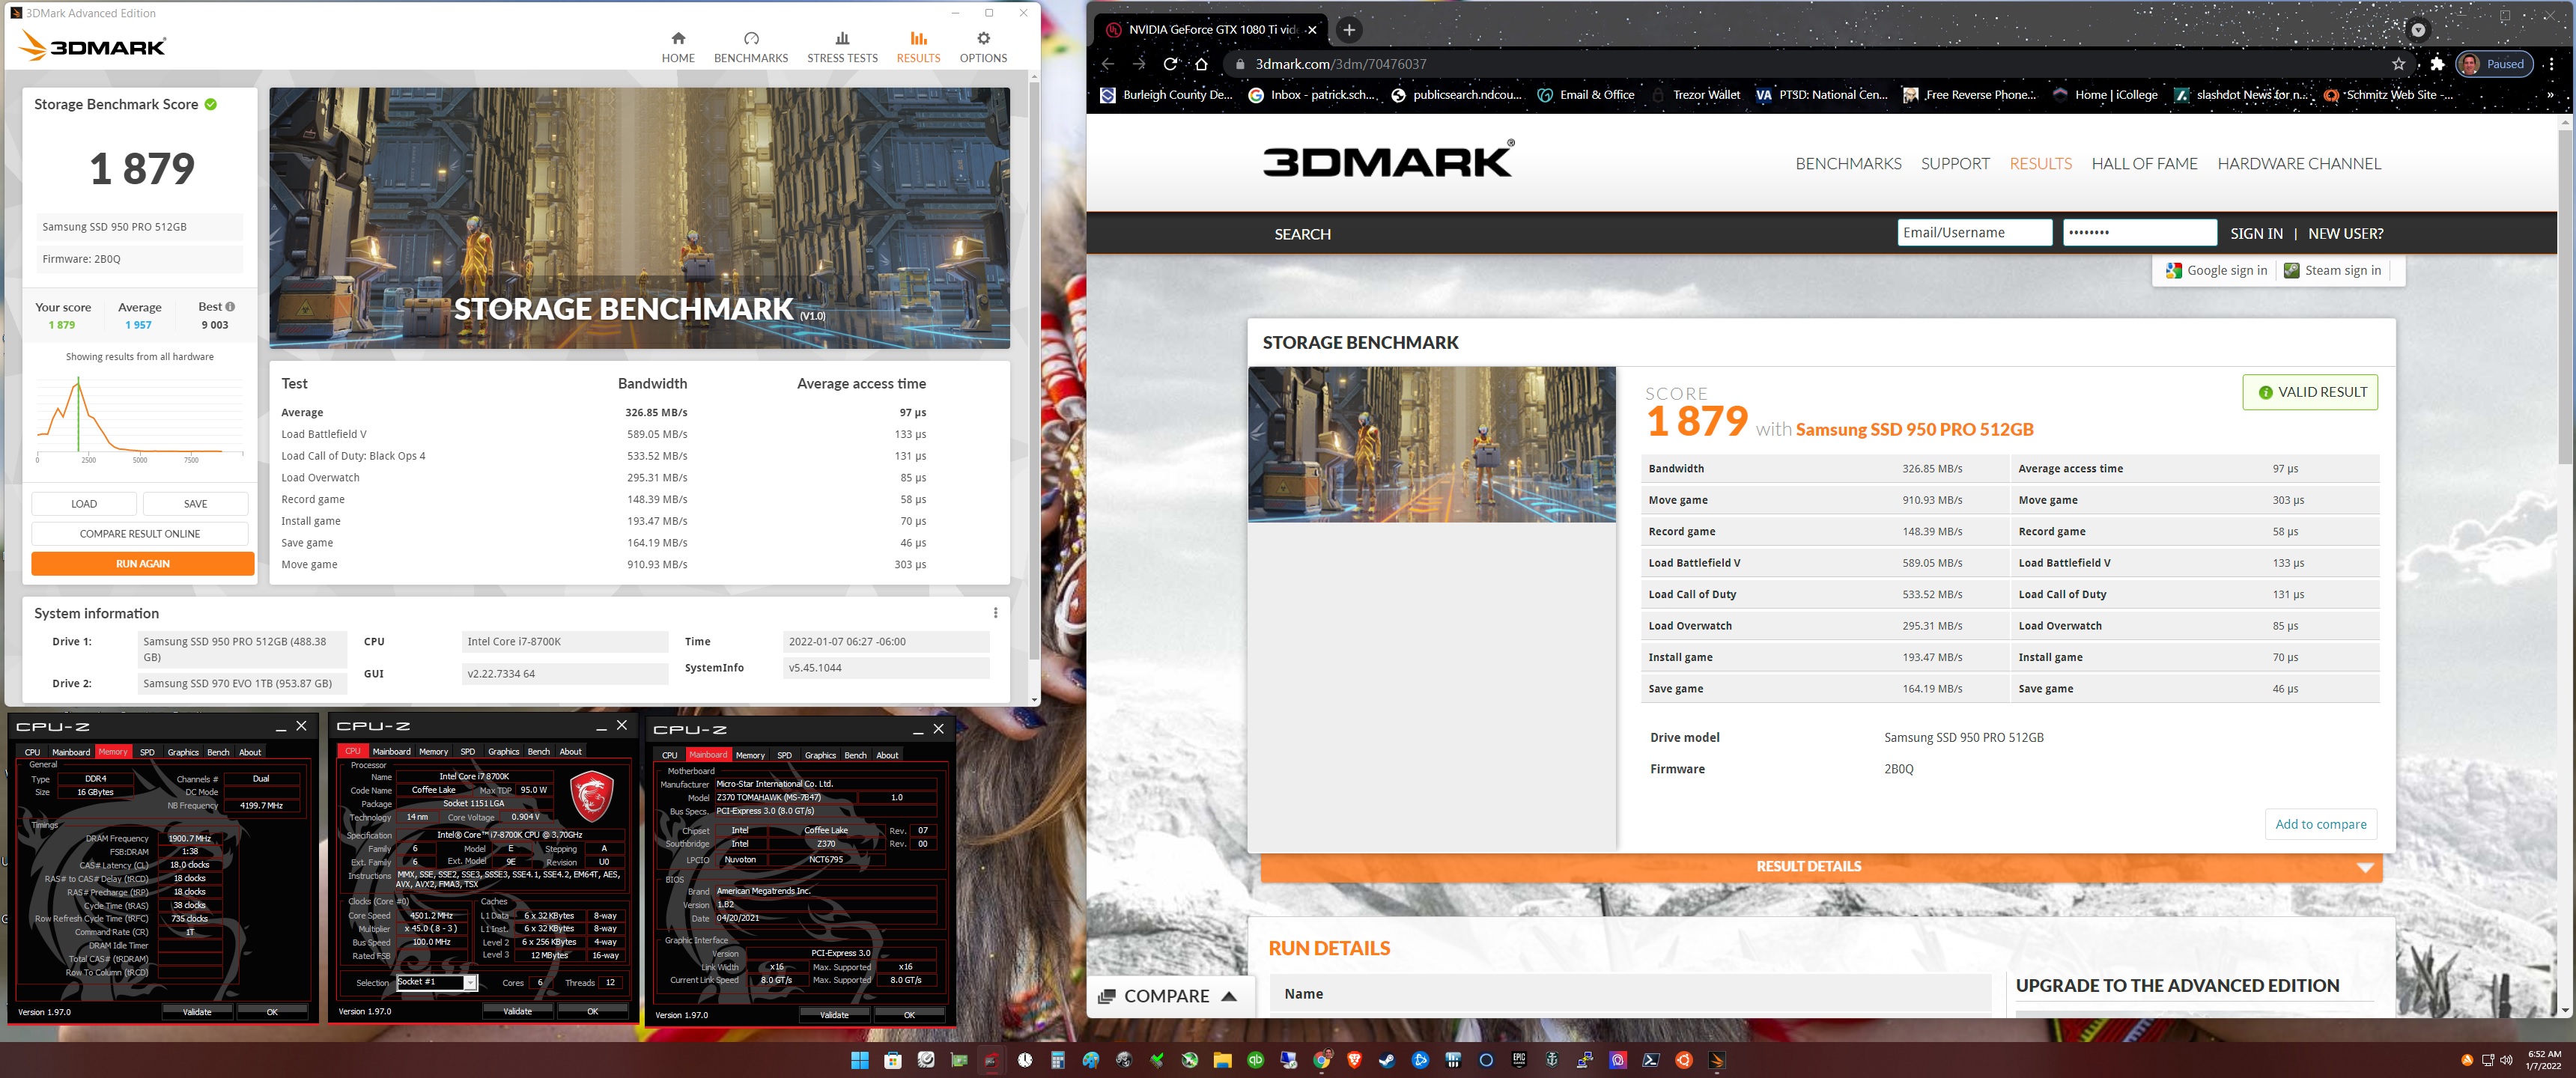Click Google sign in button
Image resolution: width=2576 pixels, height=1078 pixels.
tap(2216, 271)
